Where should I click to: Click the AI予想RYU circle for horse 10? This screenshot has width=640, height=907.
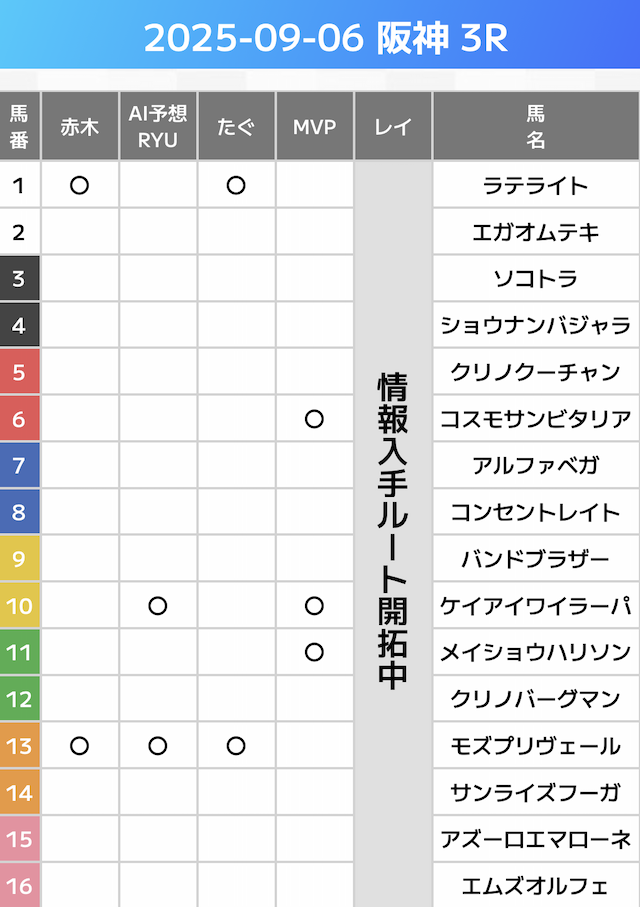coord(158,606)
